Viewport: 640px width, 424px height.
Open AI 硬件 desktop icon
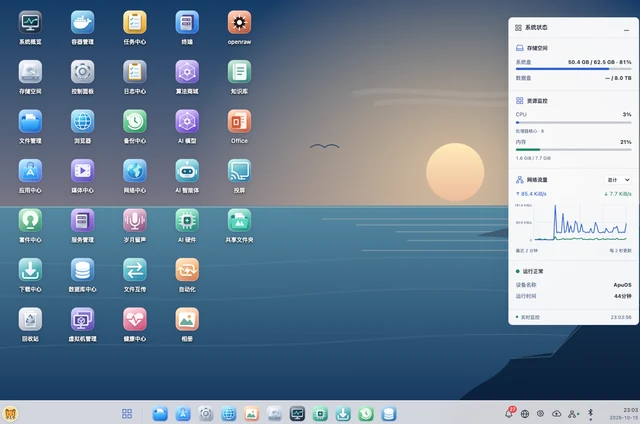click(x=187, y=220)
